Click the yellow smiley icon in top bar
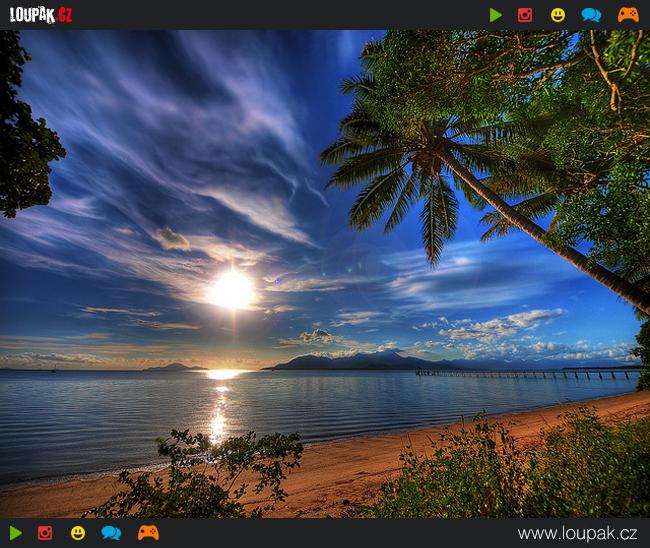 (x=558, y=15)
